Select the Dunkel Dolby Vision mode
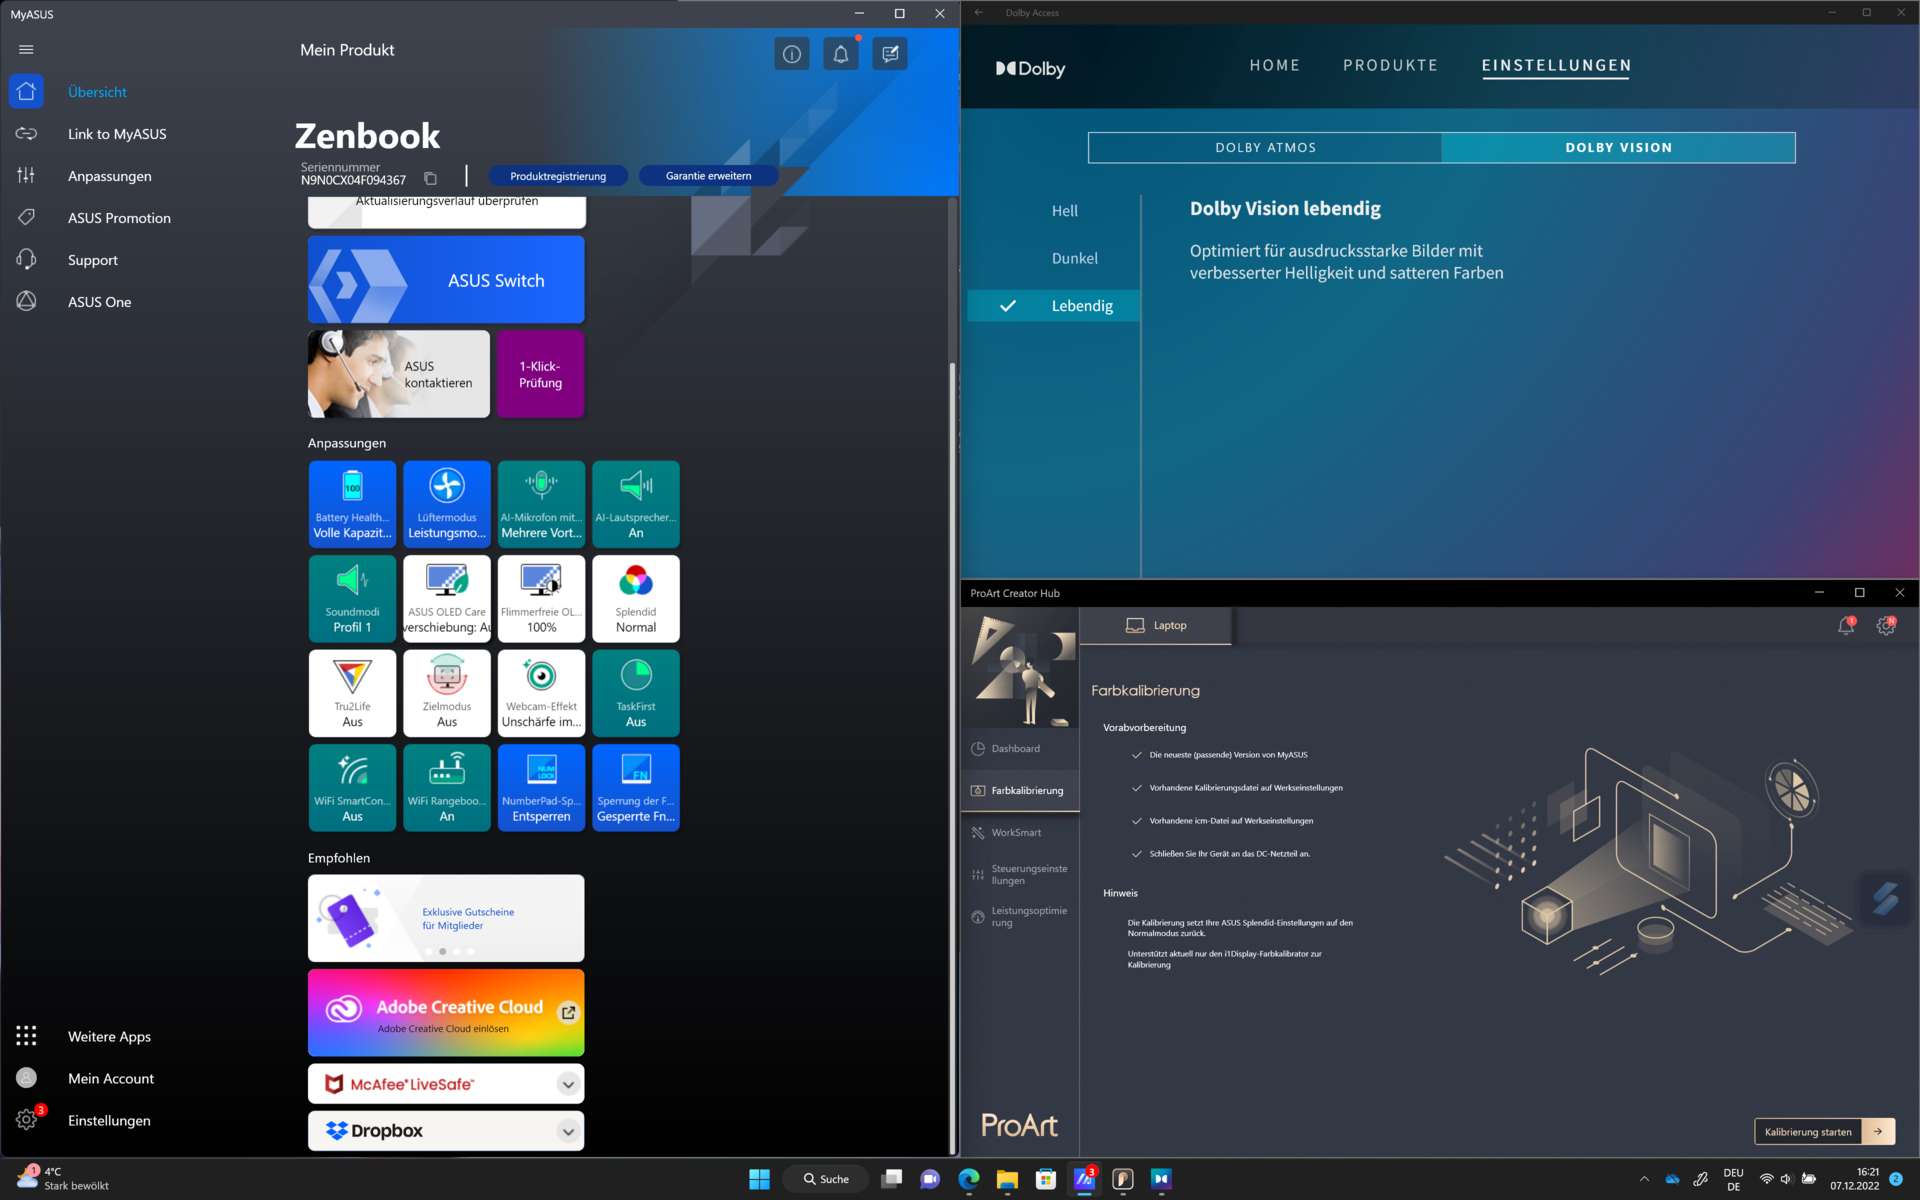1920x1200 pixels. click(1074, 258)
